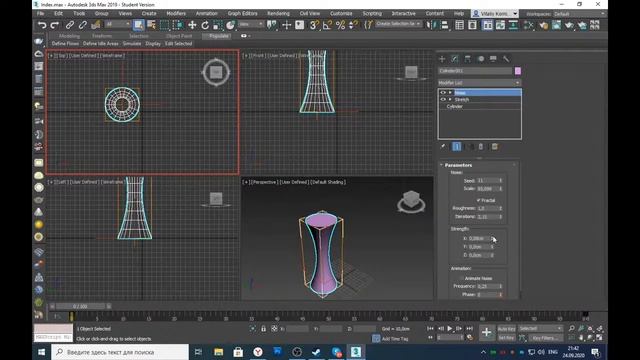
Task: Open the reference coordinate system dropdown
Action: click(x=251, y=24)
